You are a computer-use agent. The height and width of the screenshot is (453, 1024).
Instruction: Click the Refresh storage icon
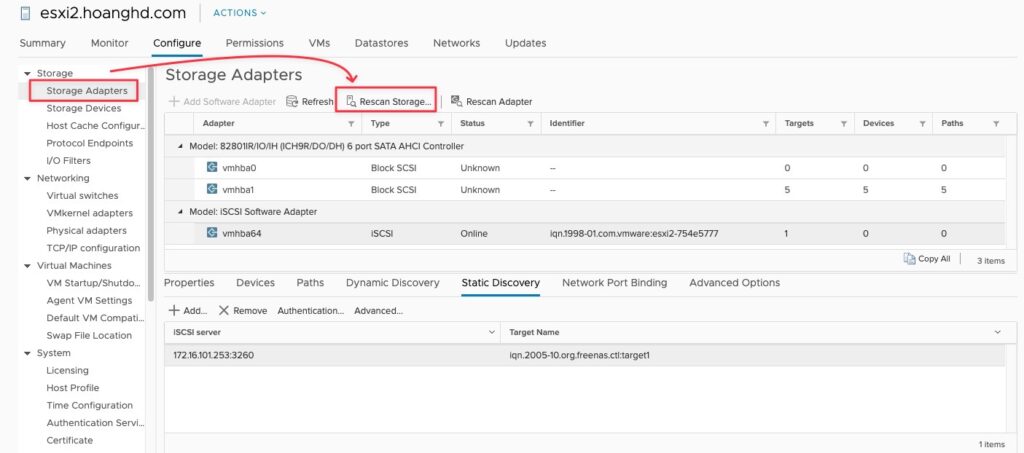point(292,102)
